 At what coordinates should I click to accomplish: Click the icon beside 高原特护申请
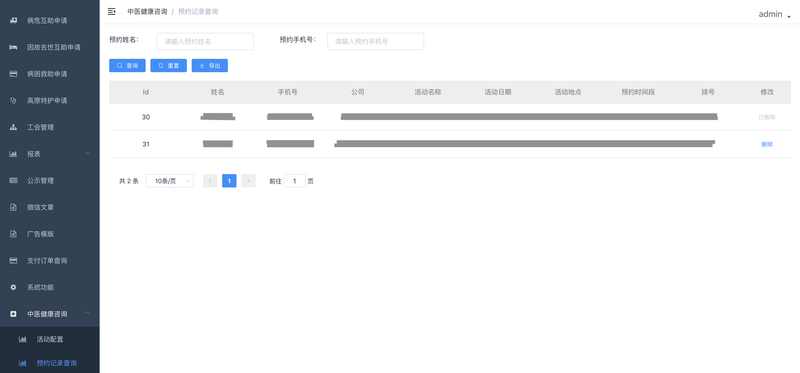coord(14,101)
